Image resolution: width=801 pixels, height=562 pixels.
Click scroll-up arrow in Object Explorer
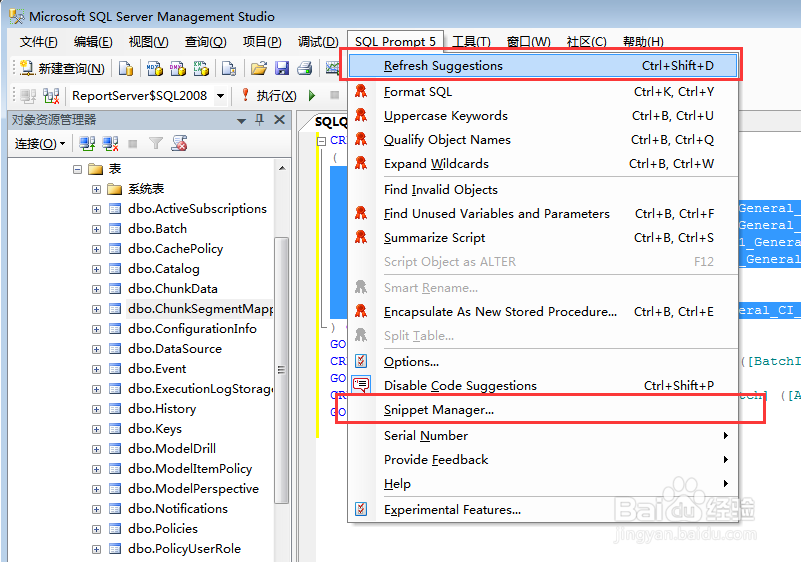(282, 168)
